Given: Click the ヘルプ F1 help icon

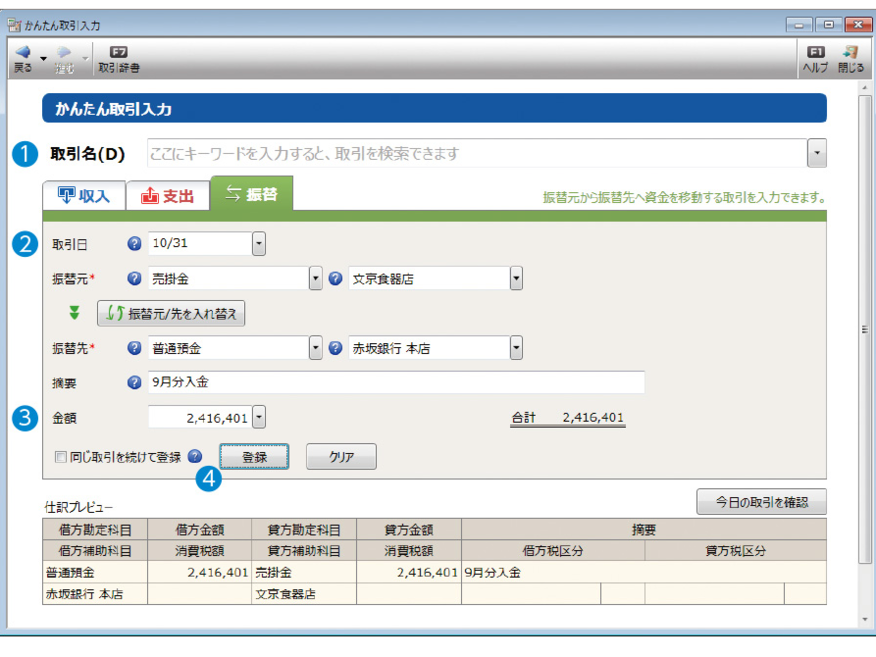Looking at the screenshot, I should coord(815,52).
